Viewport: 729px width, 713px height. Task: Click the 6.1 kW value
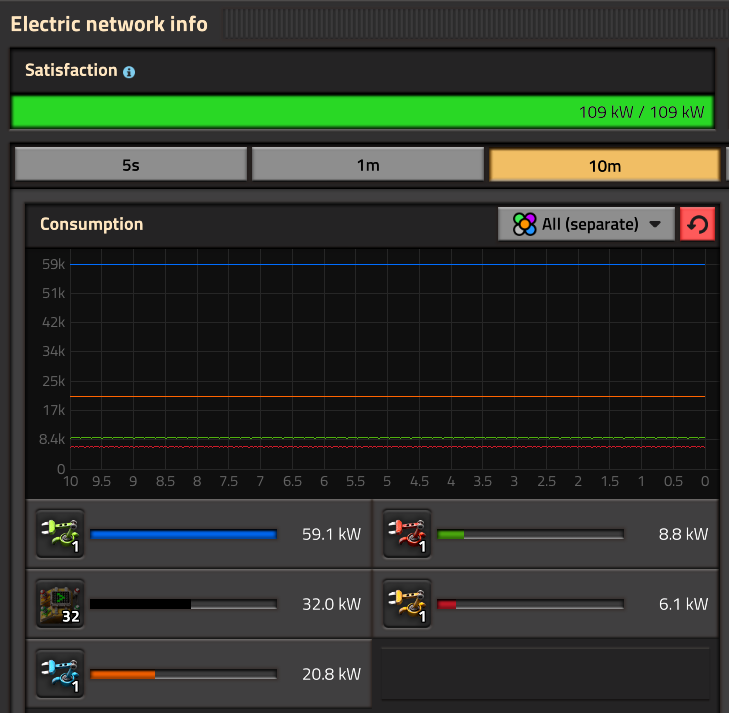(683, 604)
